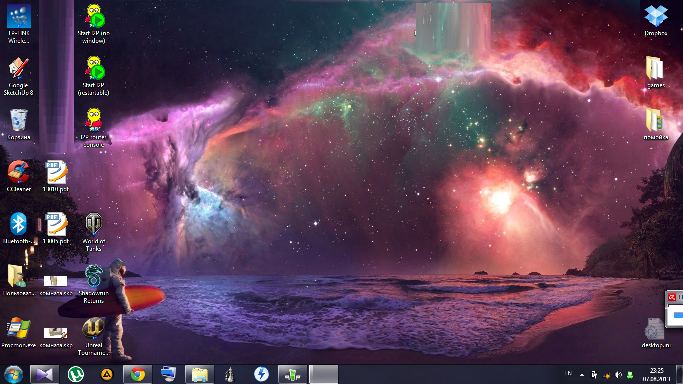Launch Shadowrun Returns shortcut
Viewport: 683px width, 384px height.
[x=93, y=283]
